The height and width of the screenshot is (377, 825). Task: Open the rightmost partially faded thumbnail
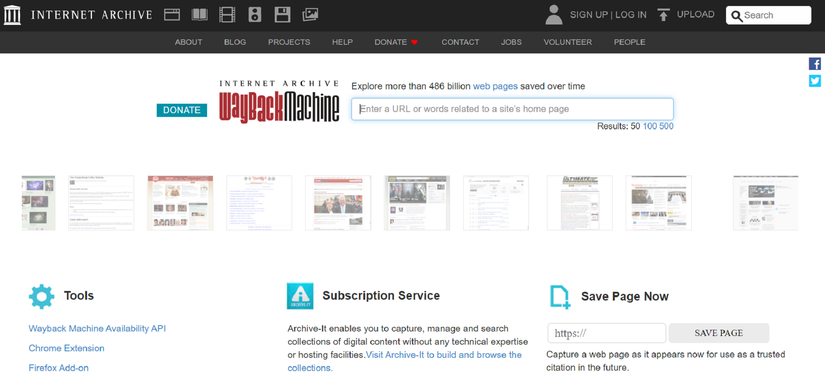tap(766, 203)
